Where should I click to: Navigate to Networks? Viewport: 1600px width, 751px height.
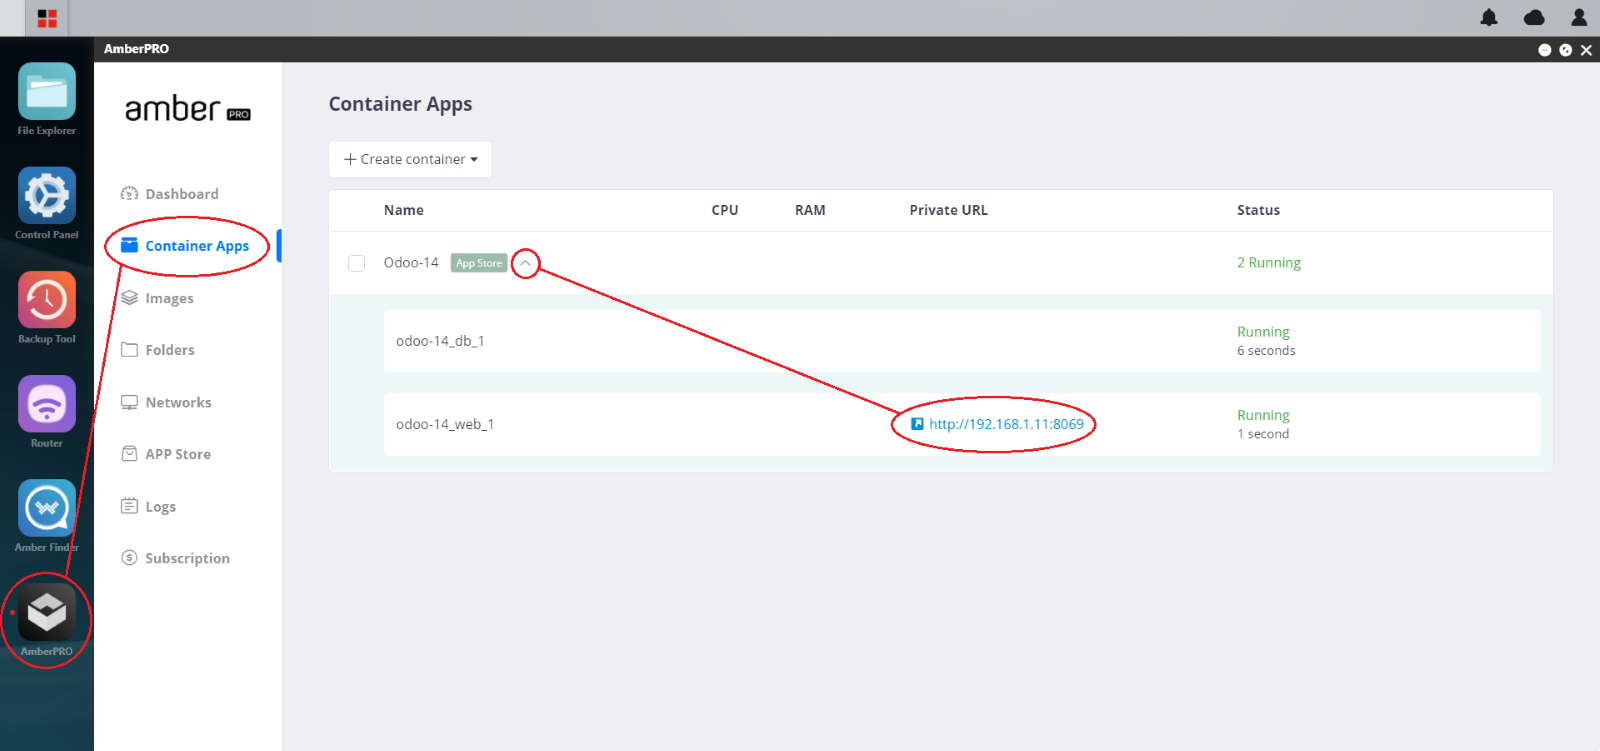(178, 402)
